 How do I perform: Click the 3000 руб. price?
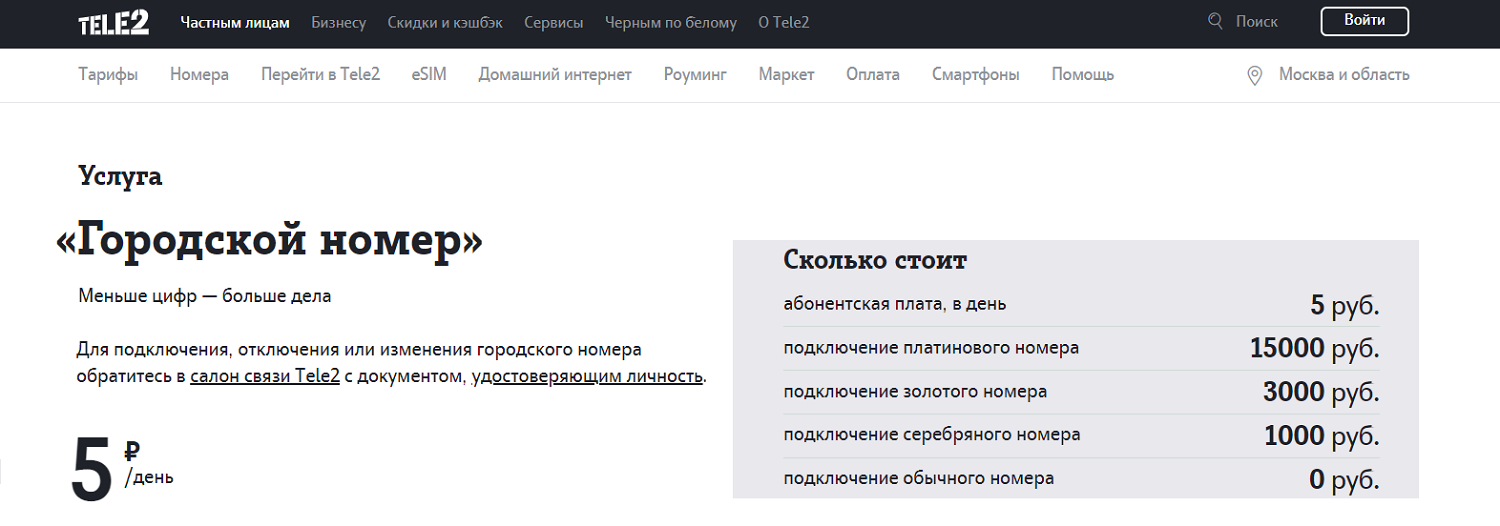coord(1321,392)
